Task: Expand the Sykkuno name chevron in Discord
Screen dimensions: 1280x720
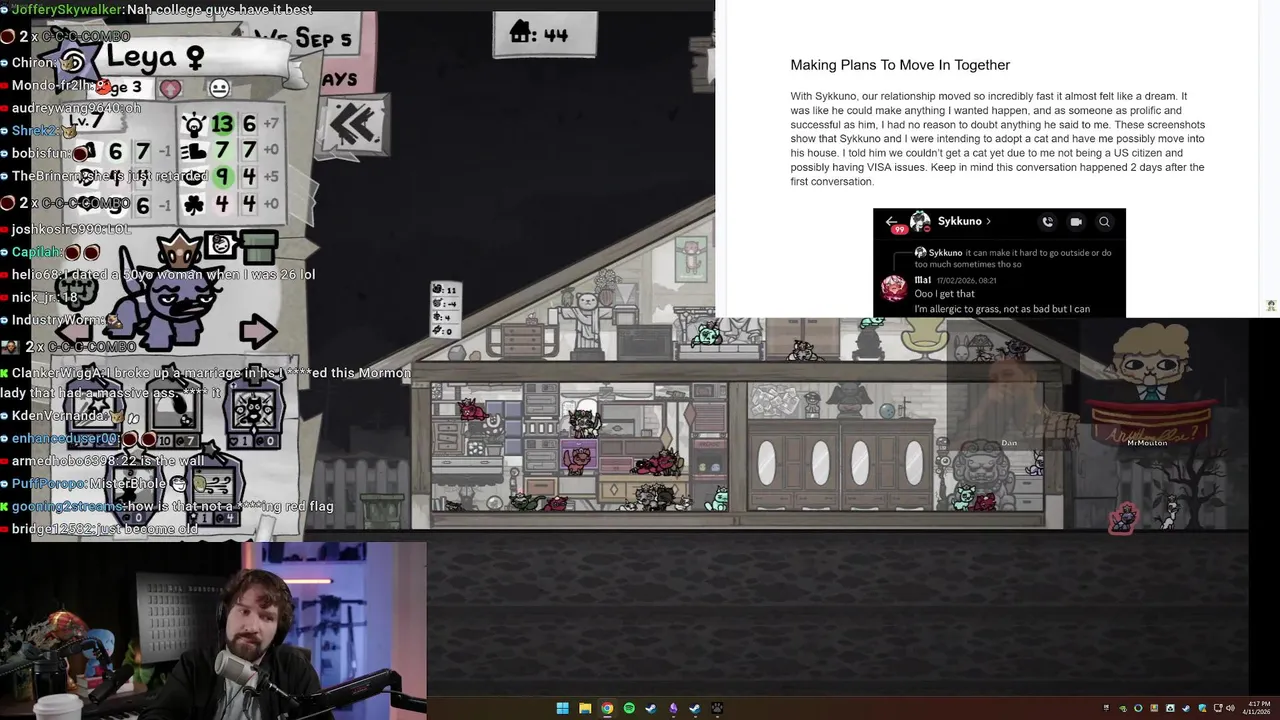Action: pyautogui.click(x=989, y=222)
